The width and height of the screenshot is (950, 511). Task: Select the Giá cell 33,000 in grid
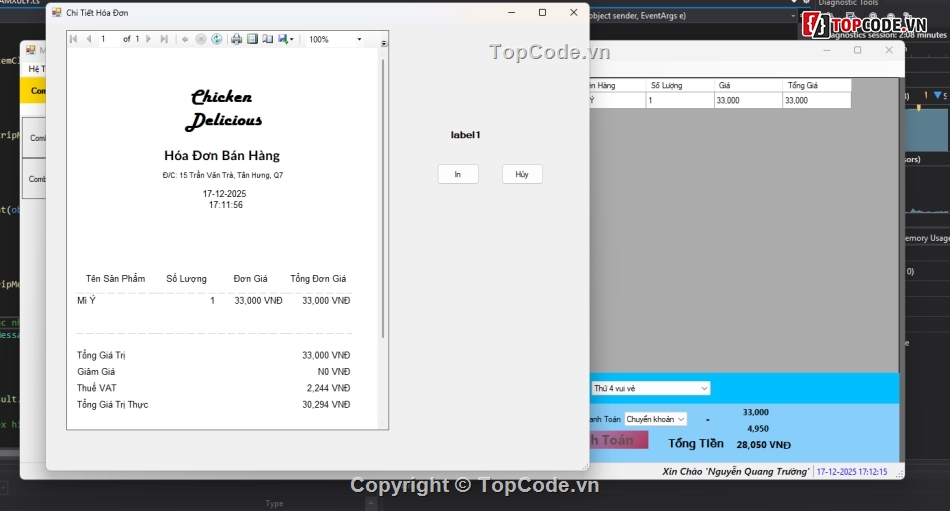(748, 101)
